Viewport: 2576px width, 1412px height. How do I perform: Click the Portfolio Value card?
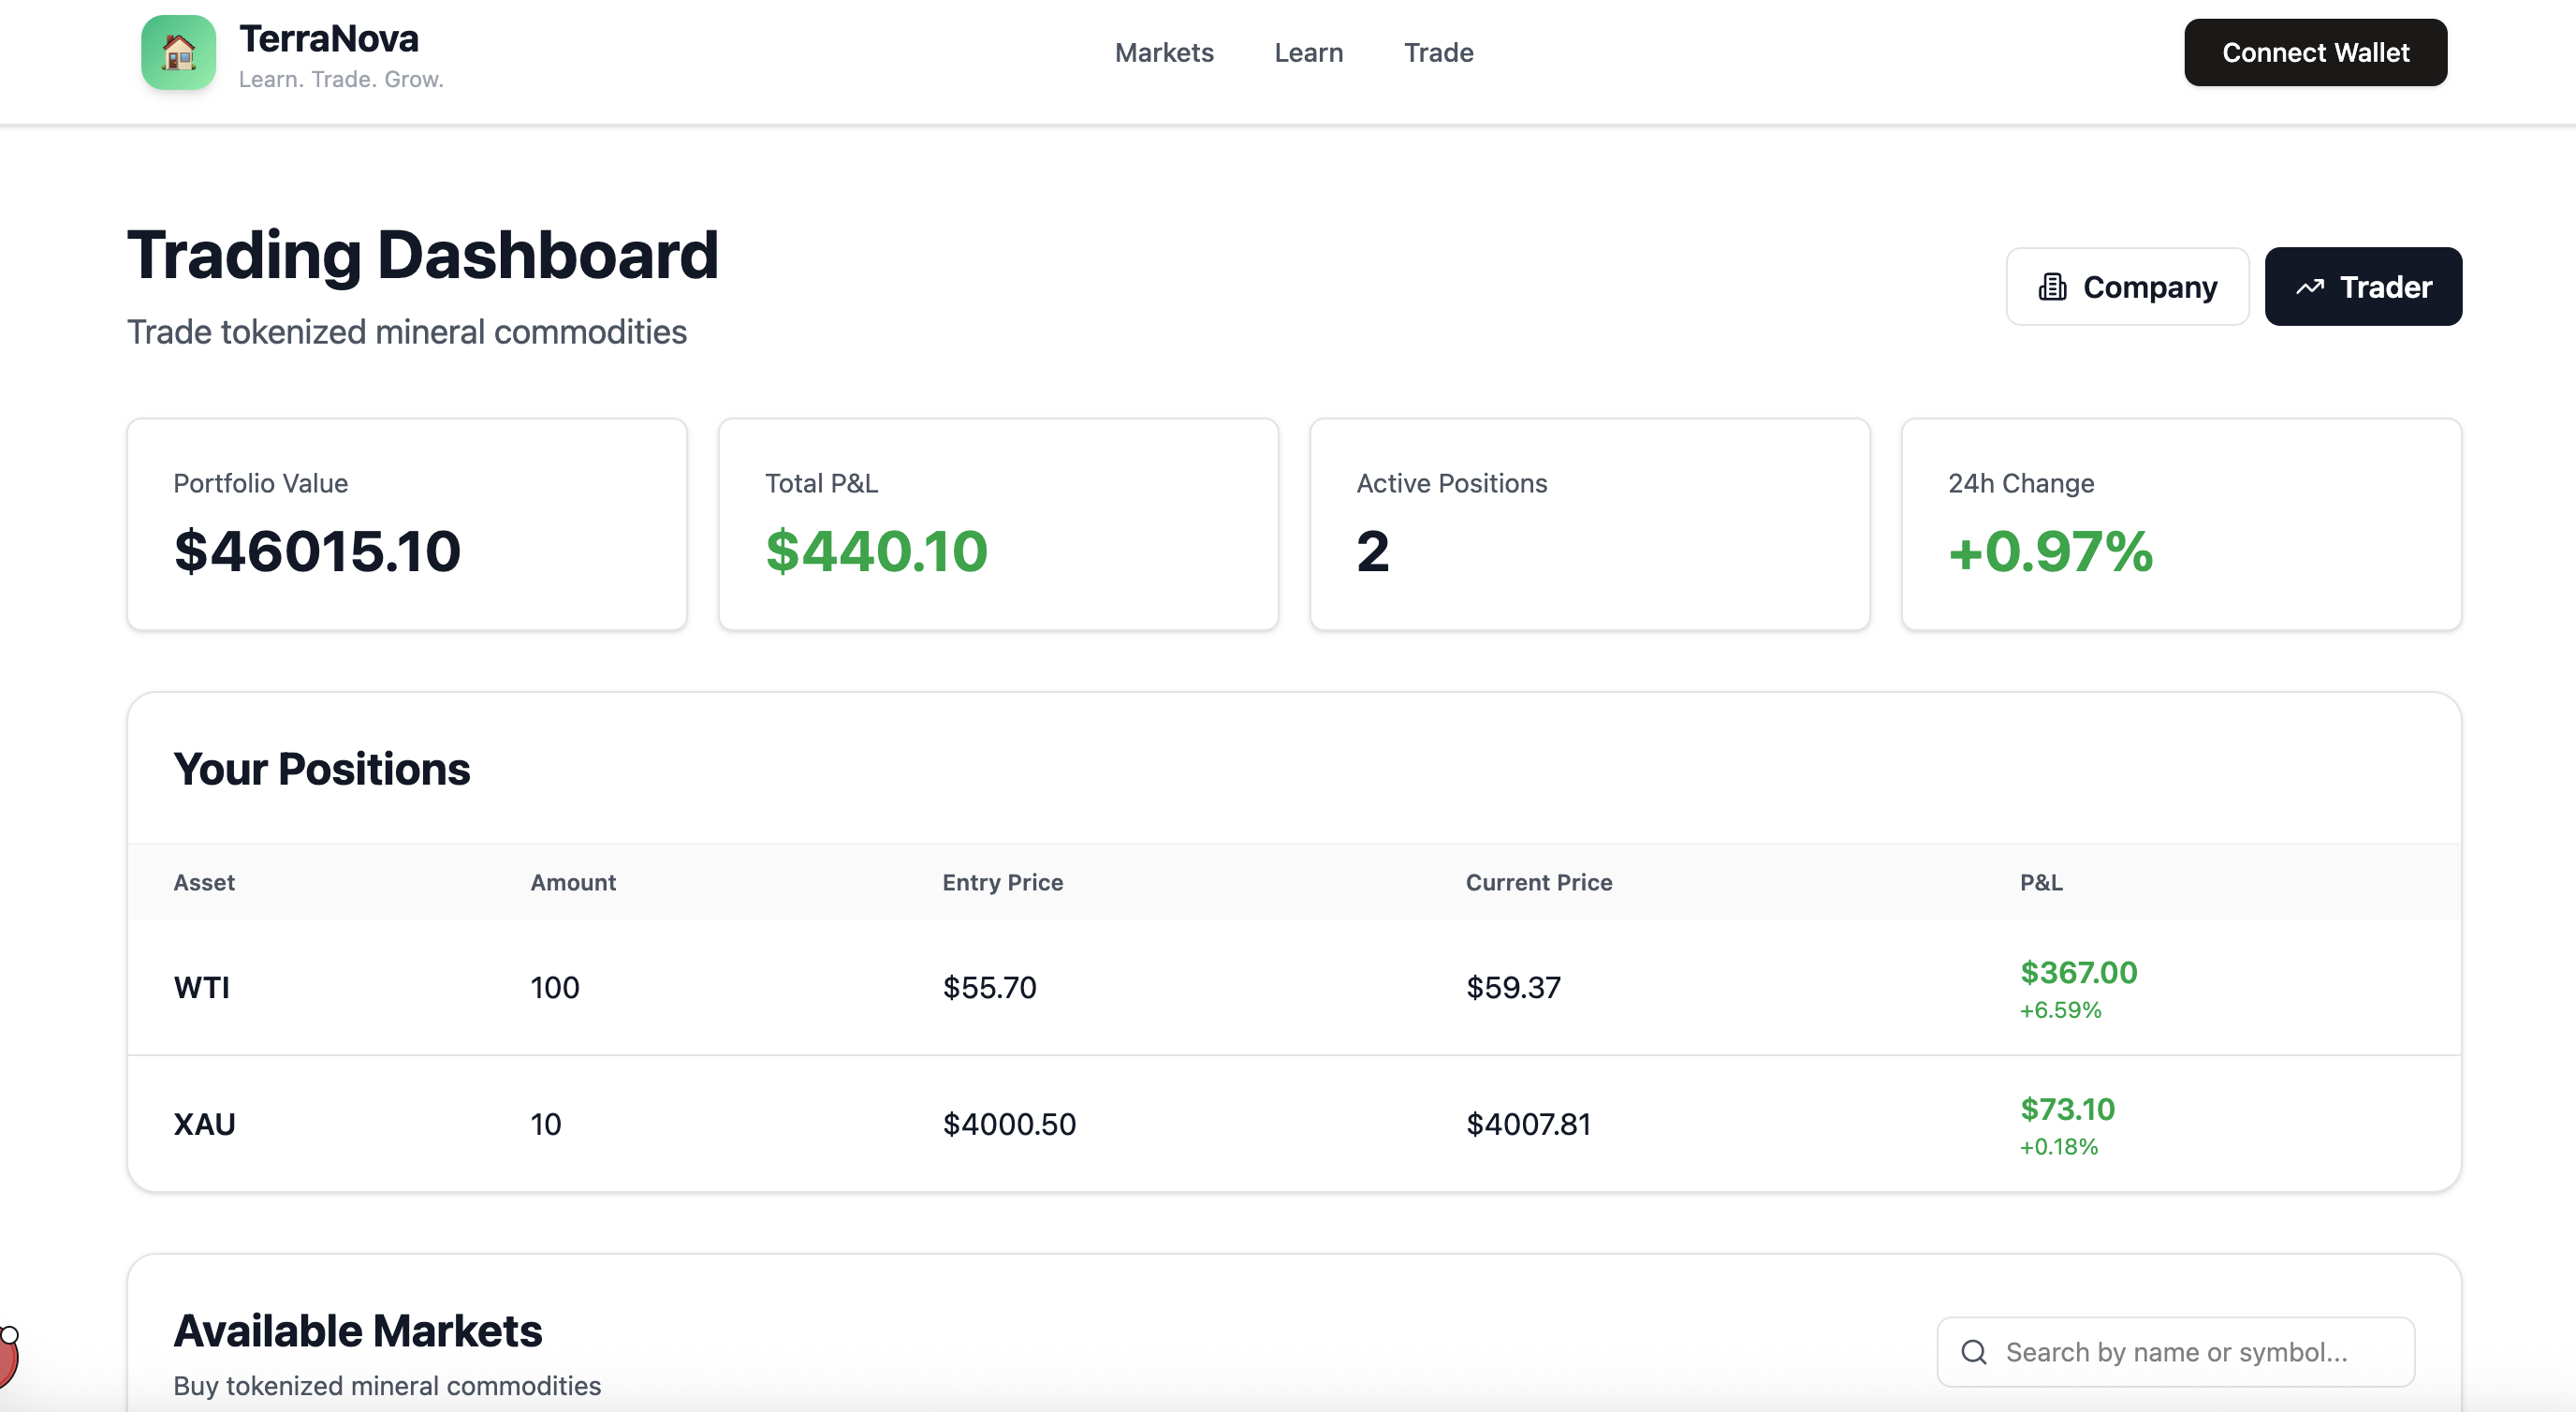407,525
